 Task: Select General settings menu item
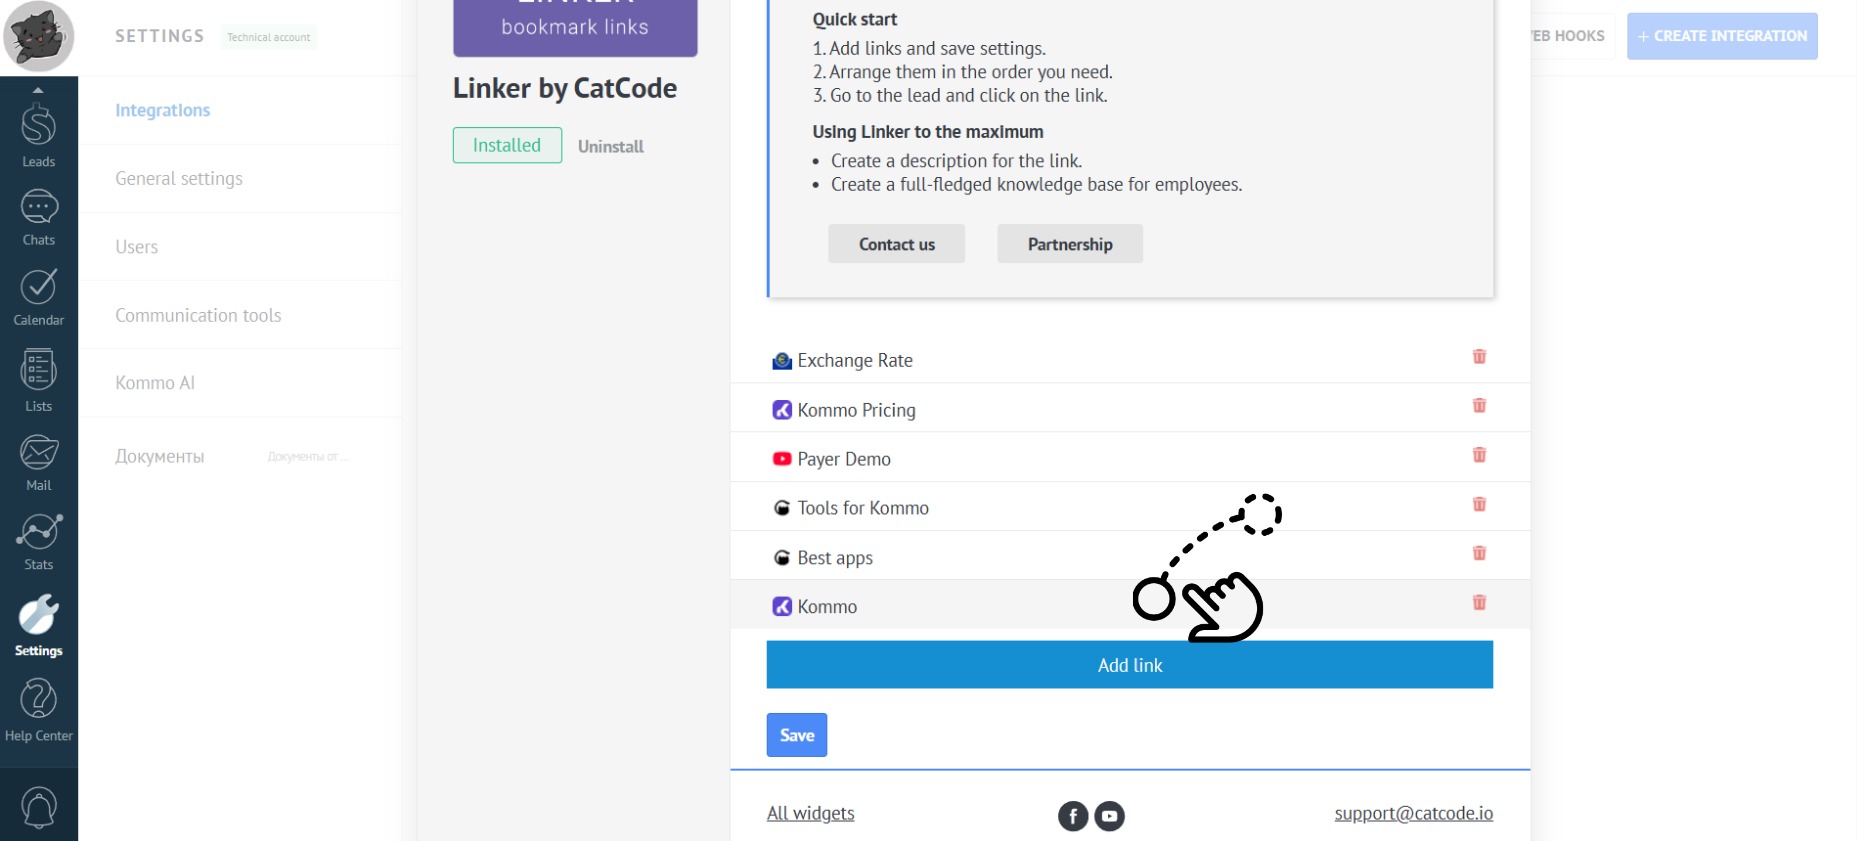tap(179, 179)
